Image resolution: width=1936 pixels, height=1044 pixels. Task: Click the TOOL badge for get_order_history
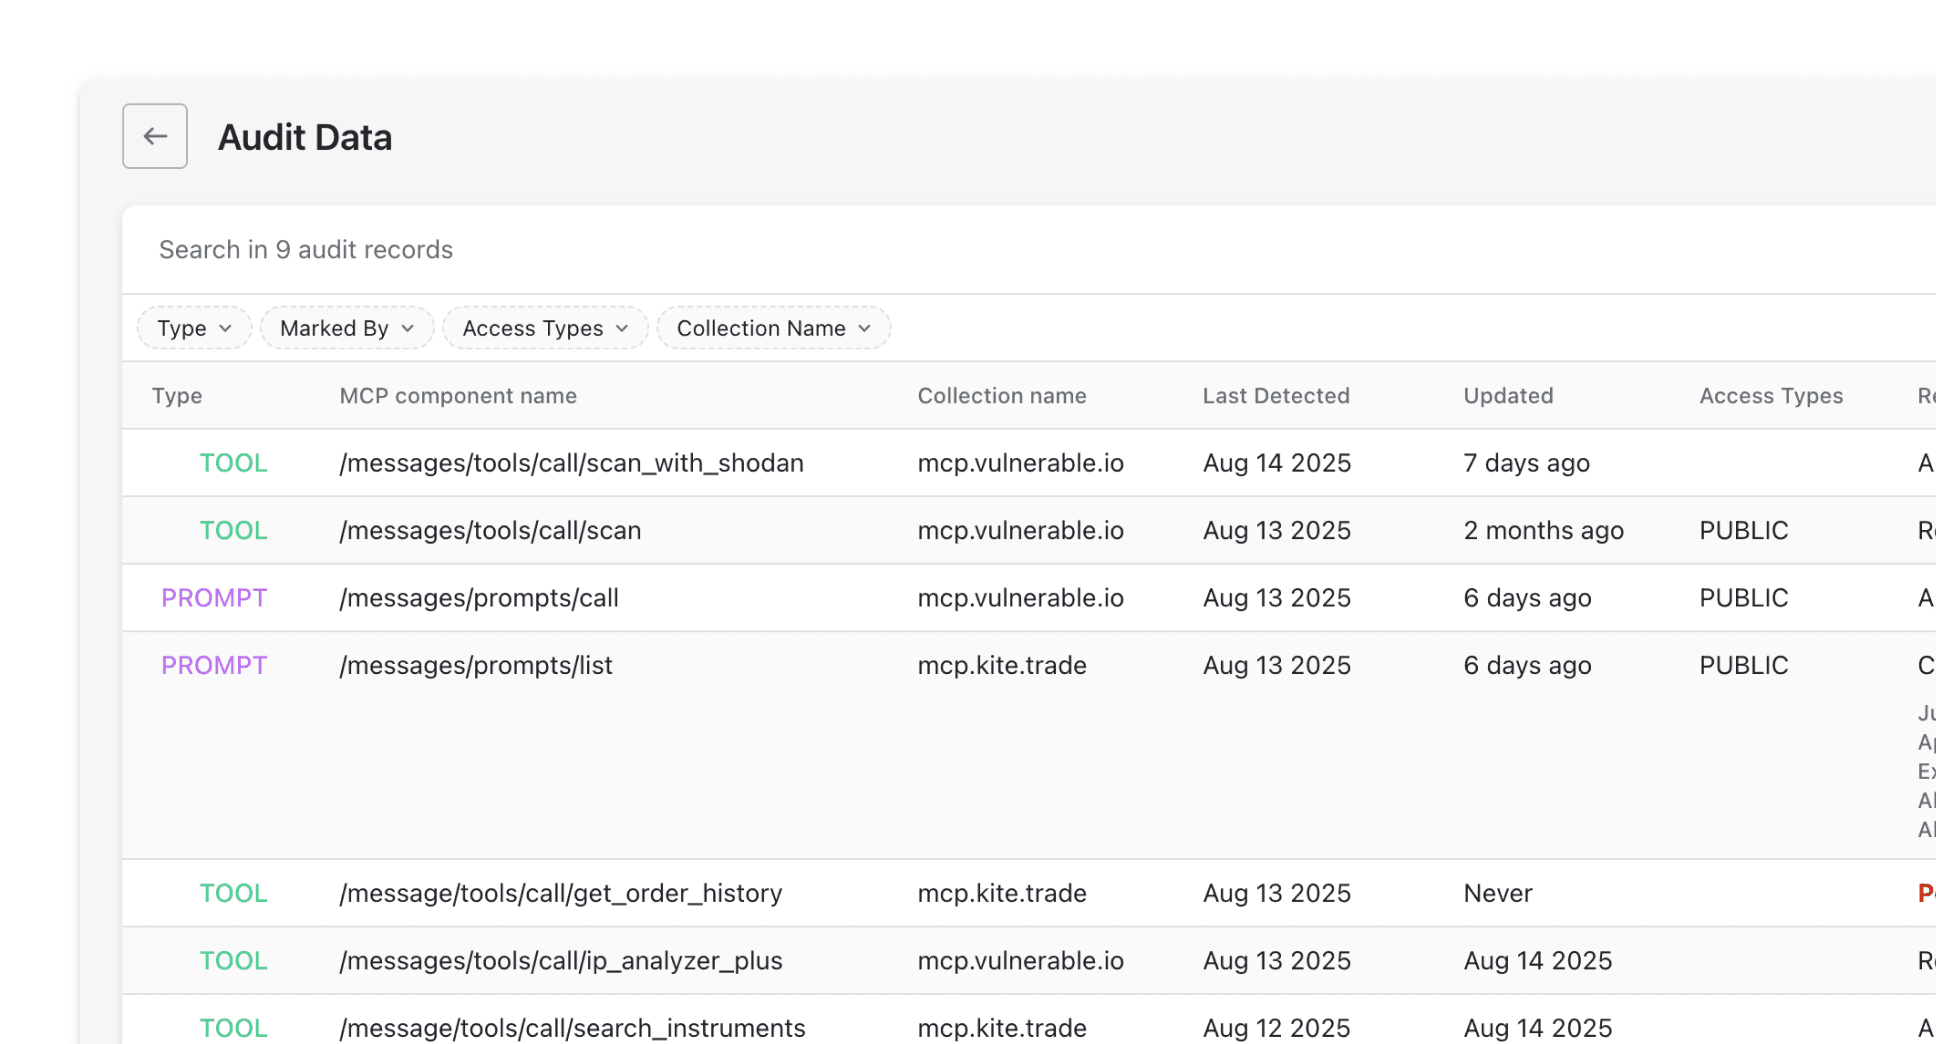click(232, 893)
